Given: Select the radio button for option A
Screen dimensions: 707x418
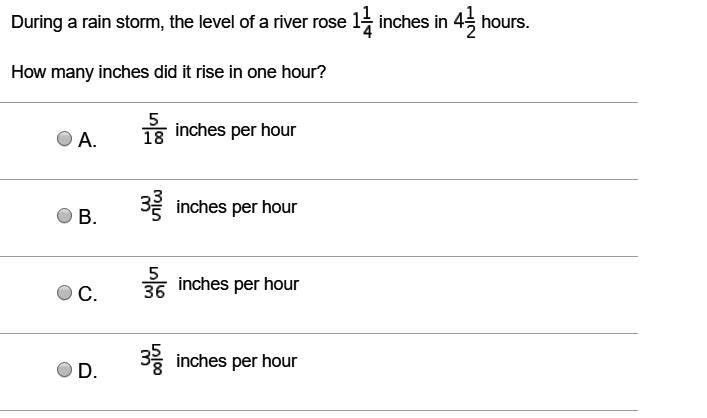Looking at the screenshot, I should click(x=66, y=140).
